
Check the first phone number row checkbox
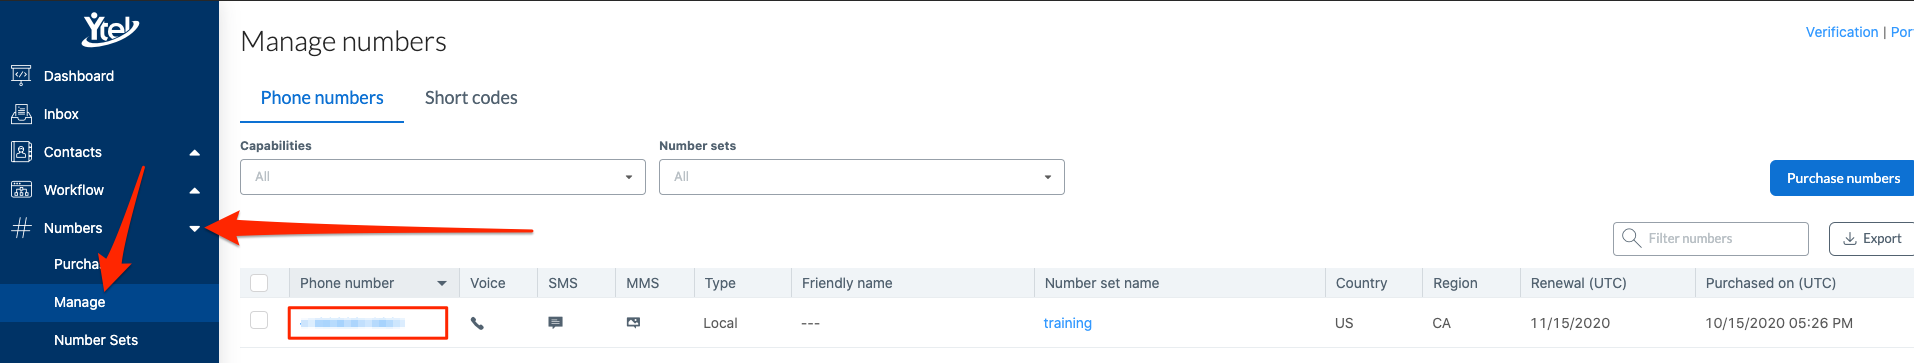pos(259,320)
